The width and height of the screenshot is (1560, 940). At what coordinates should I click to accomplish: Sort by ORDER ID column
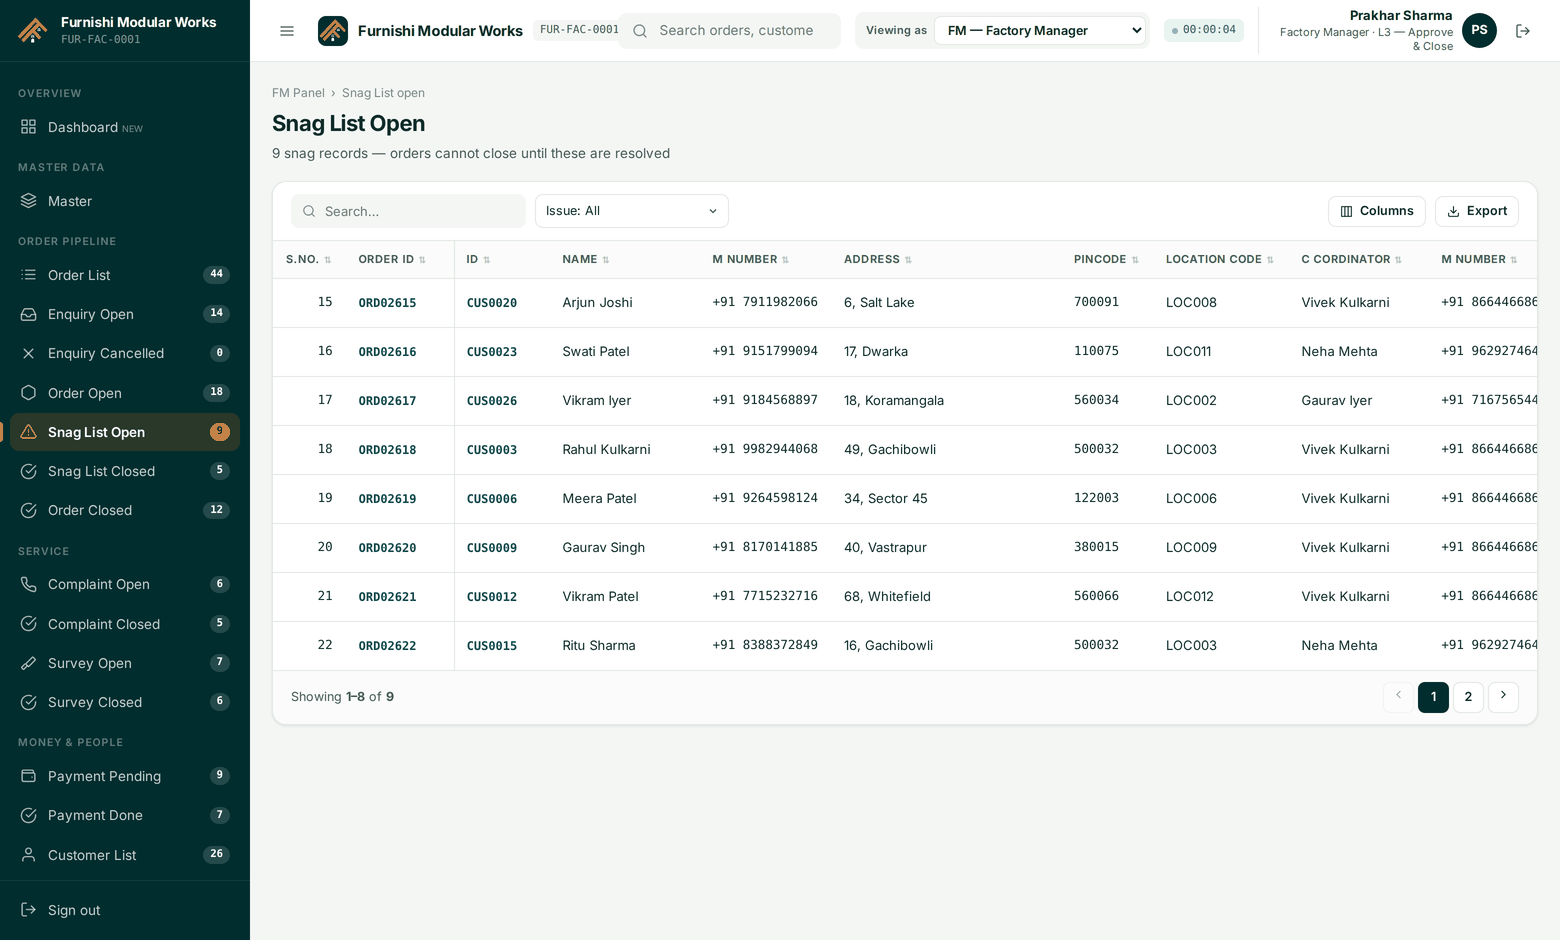392,260
